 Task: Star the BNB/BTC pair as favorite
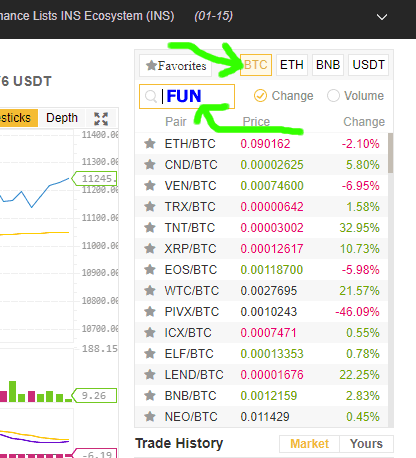(150, 396)
